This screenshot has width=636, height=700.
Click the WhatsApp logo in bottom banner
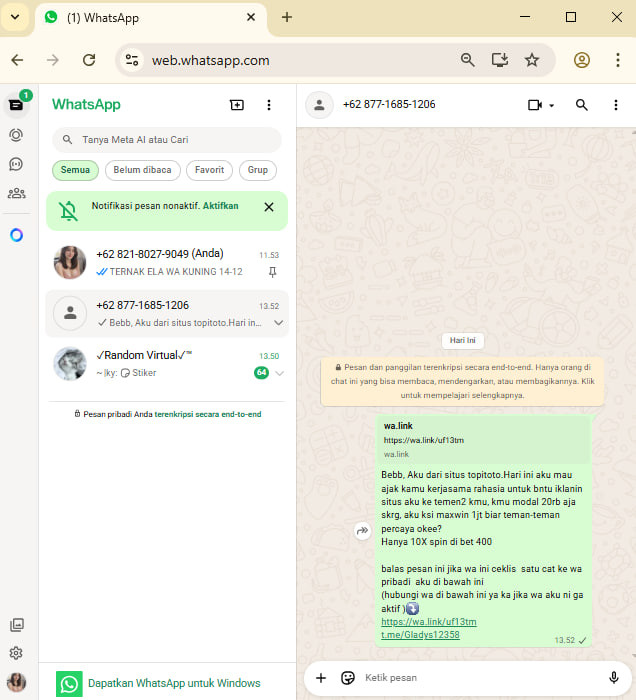69,683
